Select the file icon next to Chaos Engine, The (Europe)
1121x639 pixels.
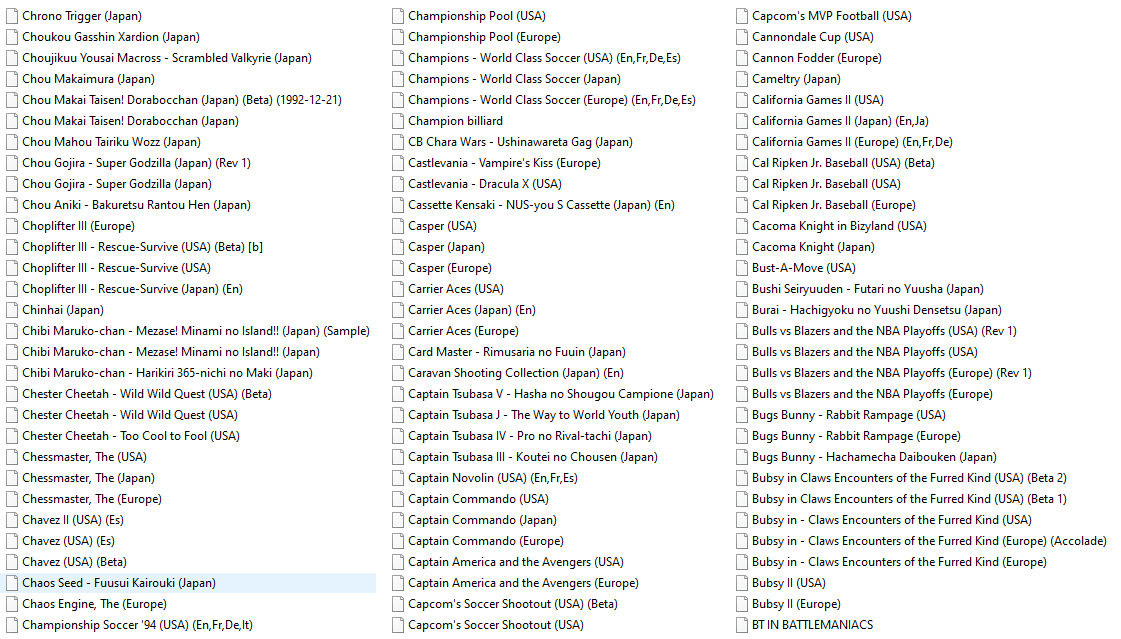coord(11,604)
